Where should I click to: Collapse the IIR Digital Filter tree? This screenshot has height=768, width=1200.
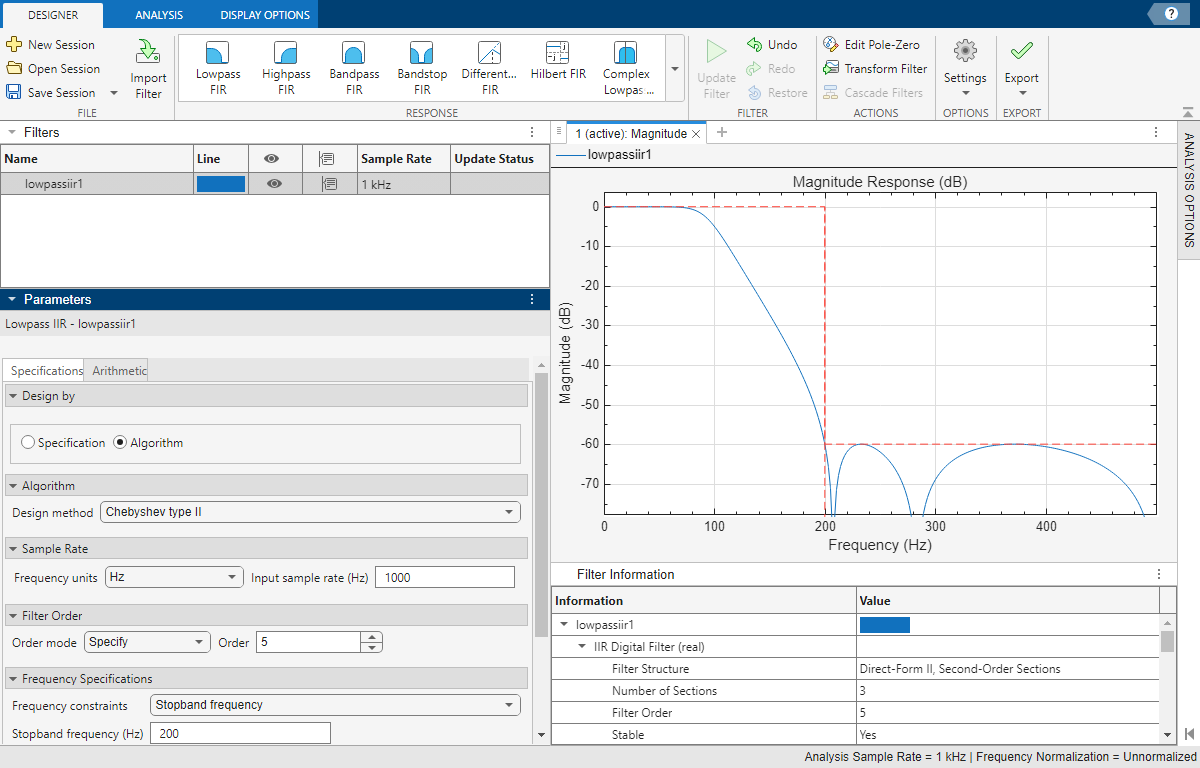click(x=581, y=646)
